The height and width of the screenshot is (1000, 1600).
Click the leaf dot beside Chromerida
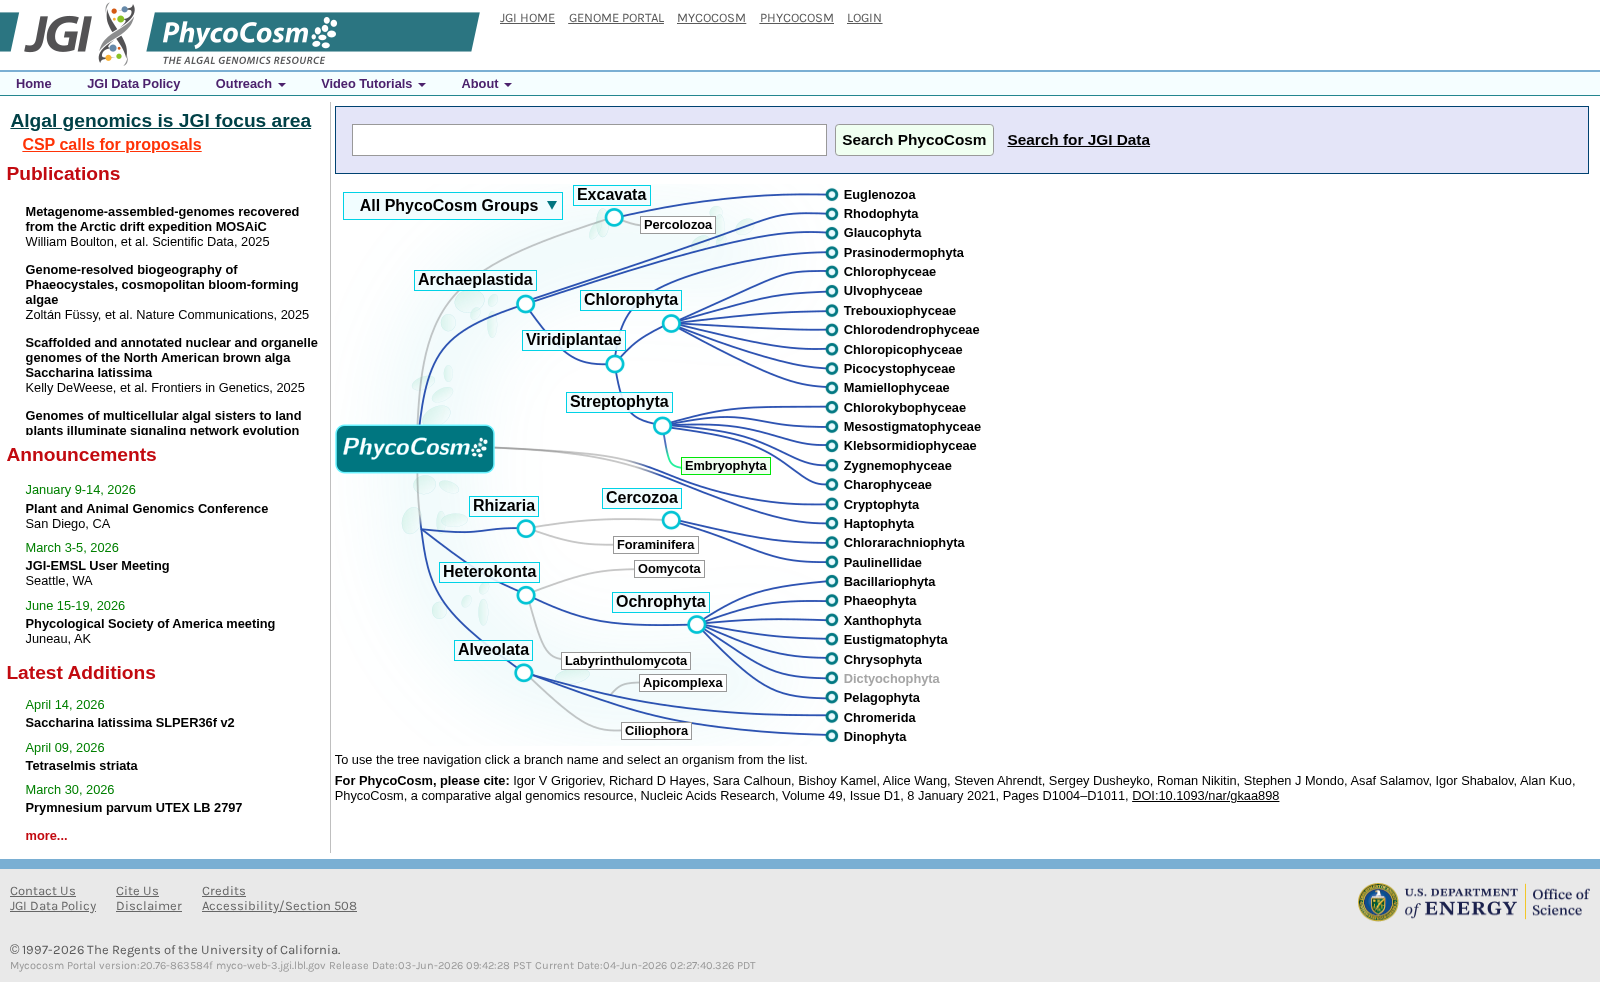[x=832, y=717]
